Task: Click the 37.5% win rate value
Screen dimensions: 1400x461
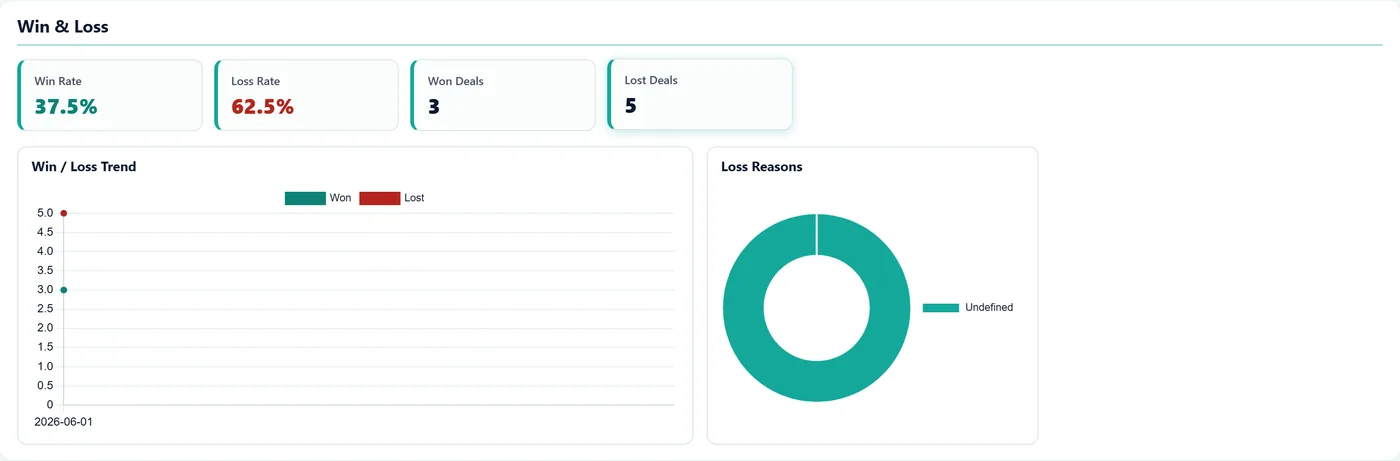Action: (x=66, y=107)
